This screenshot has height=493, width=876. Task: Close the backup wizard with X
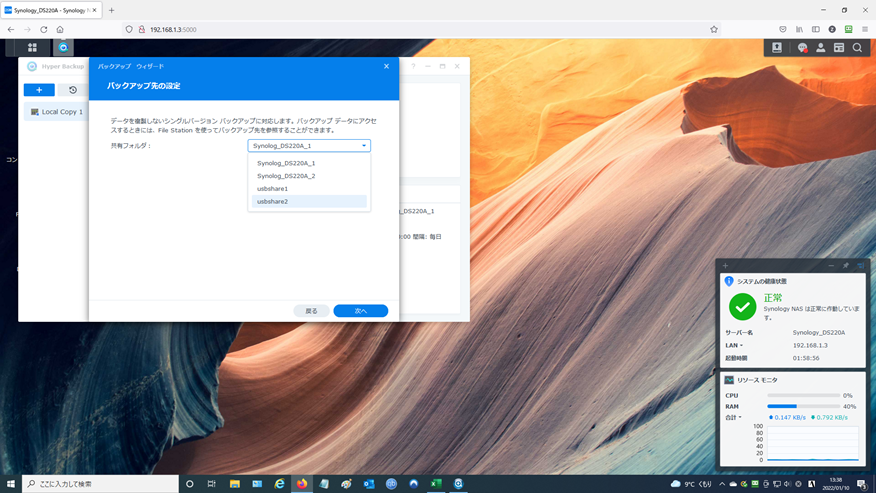pyautogui.click(x=386, y=66)
